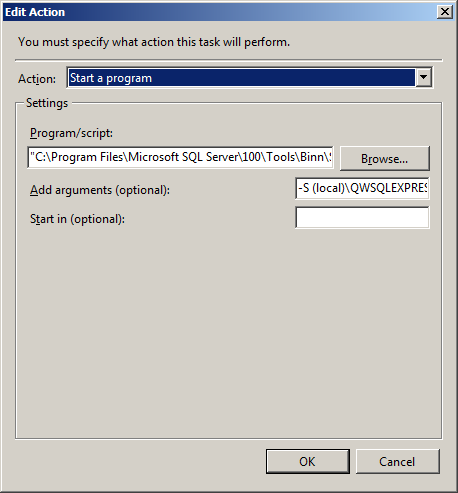
Task: Click the 'Add arguments (optional):' label
Action: click(x=100, y=190)
